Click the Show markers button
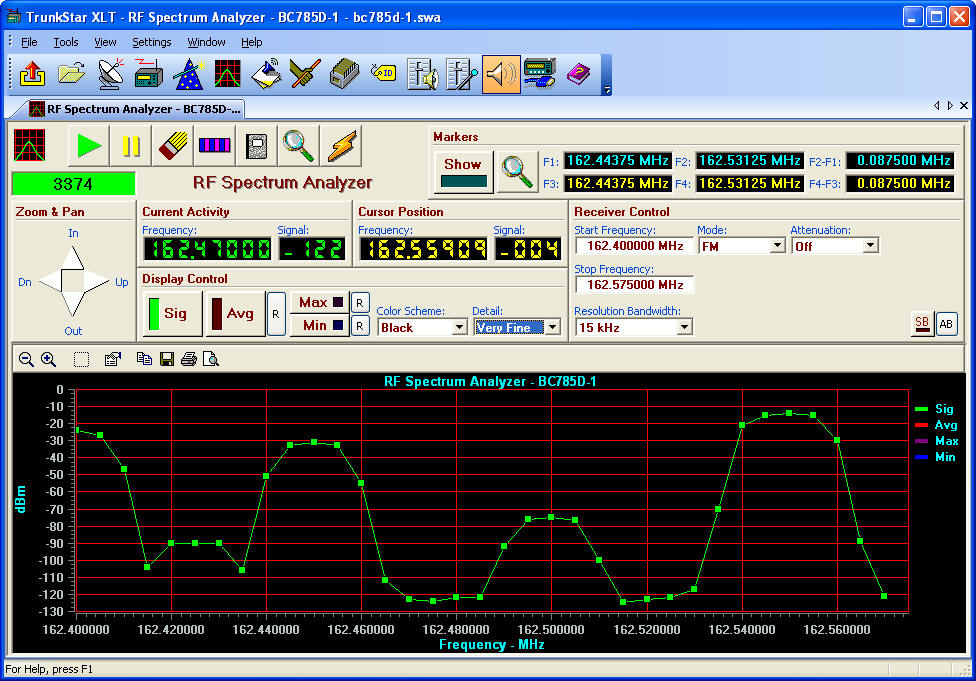This screenshot has width=976, height=681. tap(463, 172)
